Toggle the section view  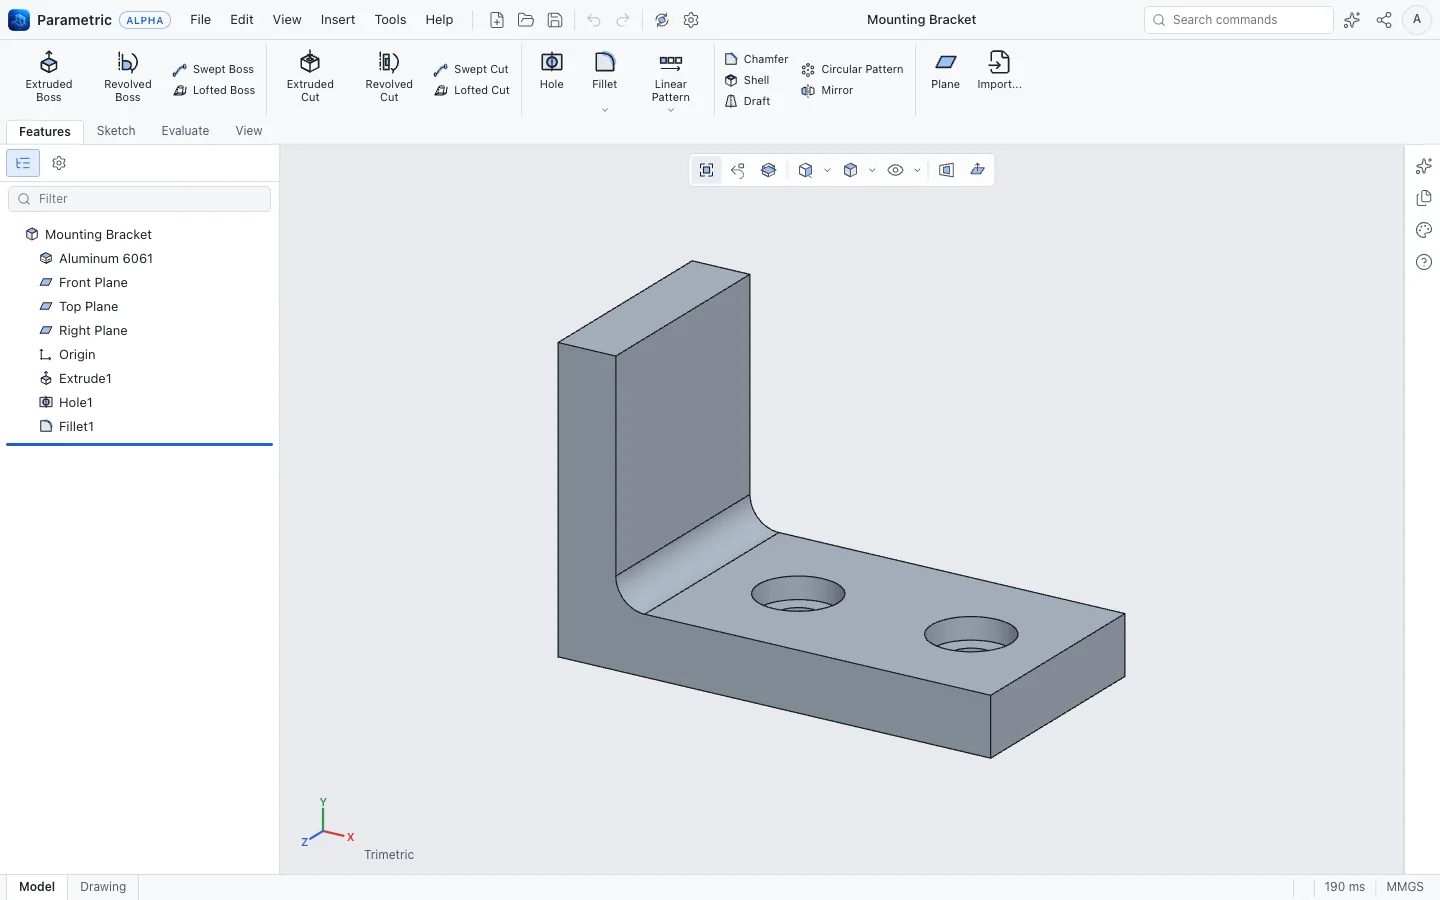pos(769,170)
